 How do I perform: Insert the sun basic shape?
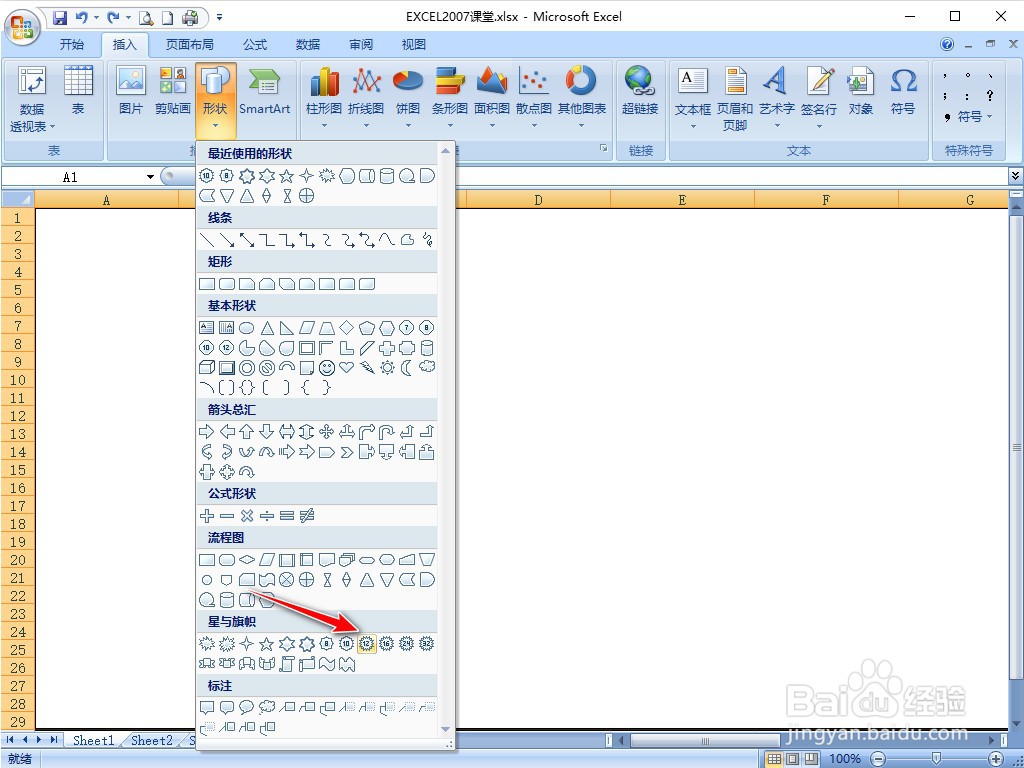pyautogui.click(x=387, y=368)
